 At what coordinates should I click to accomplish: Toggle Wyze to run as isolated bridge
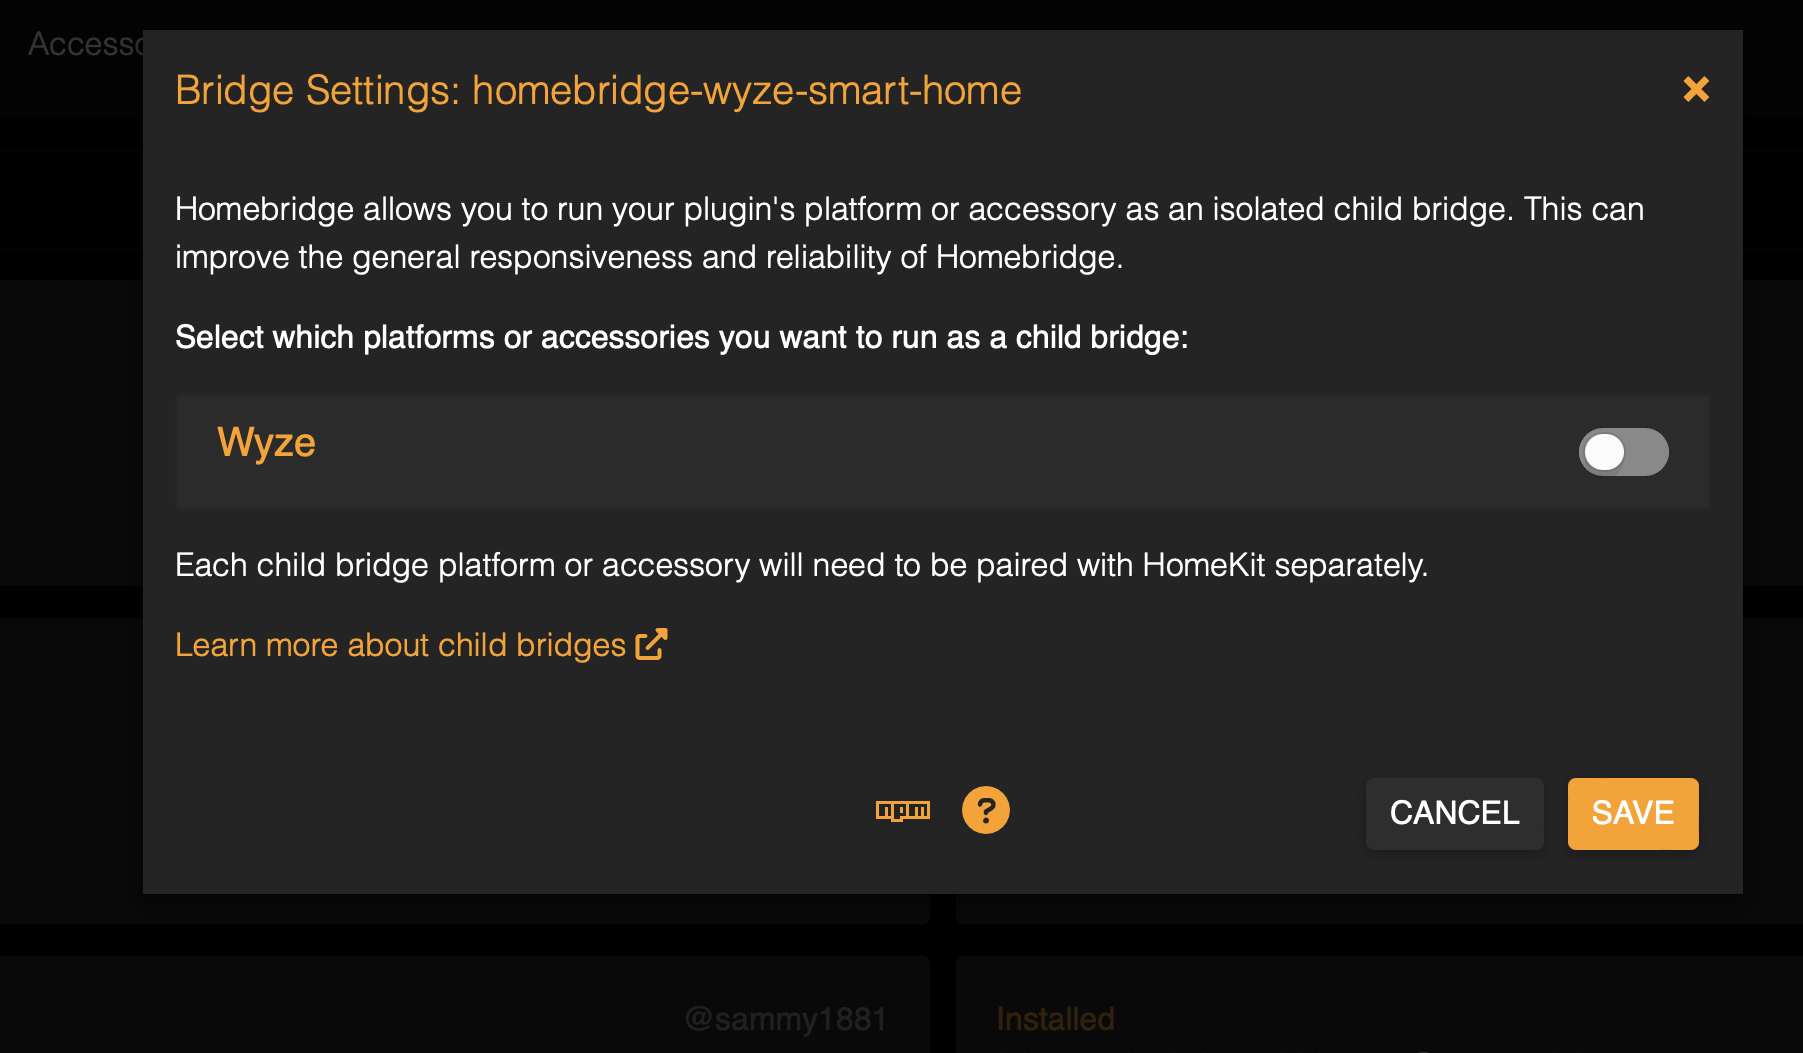(x=1623, y=452)
